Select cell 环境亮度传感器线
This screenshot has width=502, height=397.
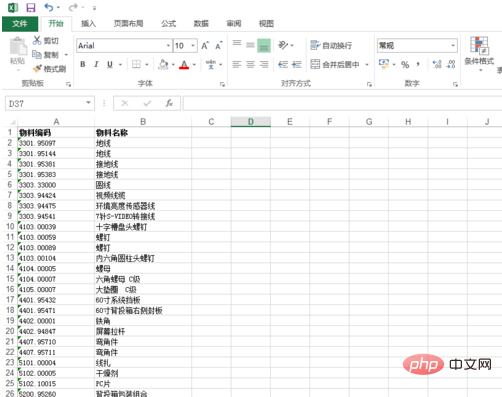143,206
